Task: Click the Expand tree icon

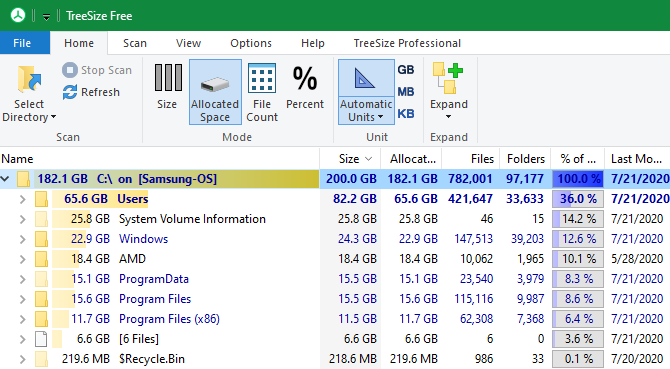Action: click(448, 79)
